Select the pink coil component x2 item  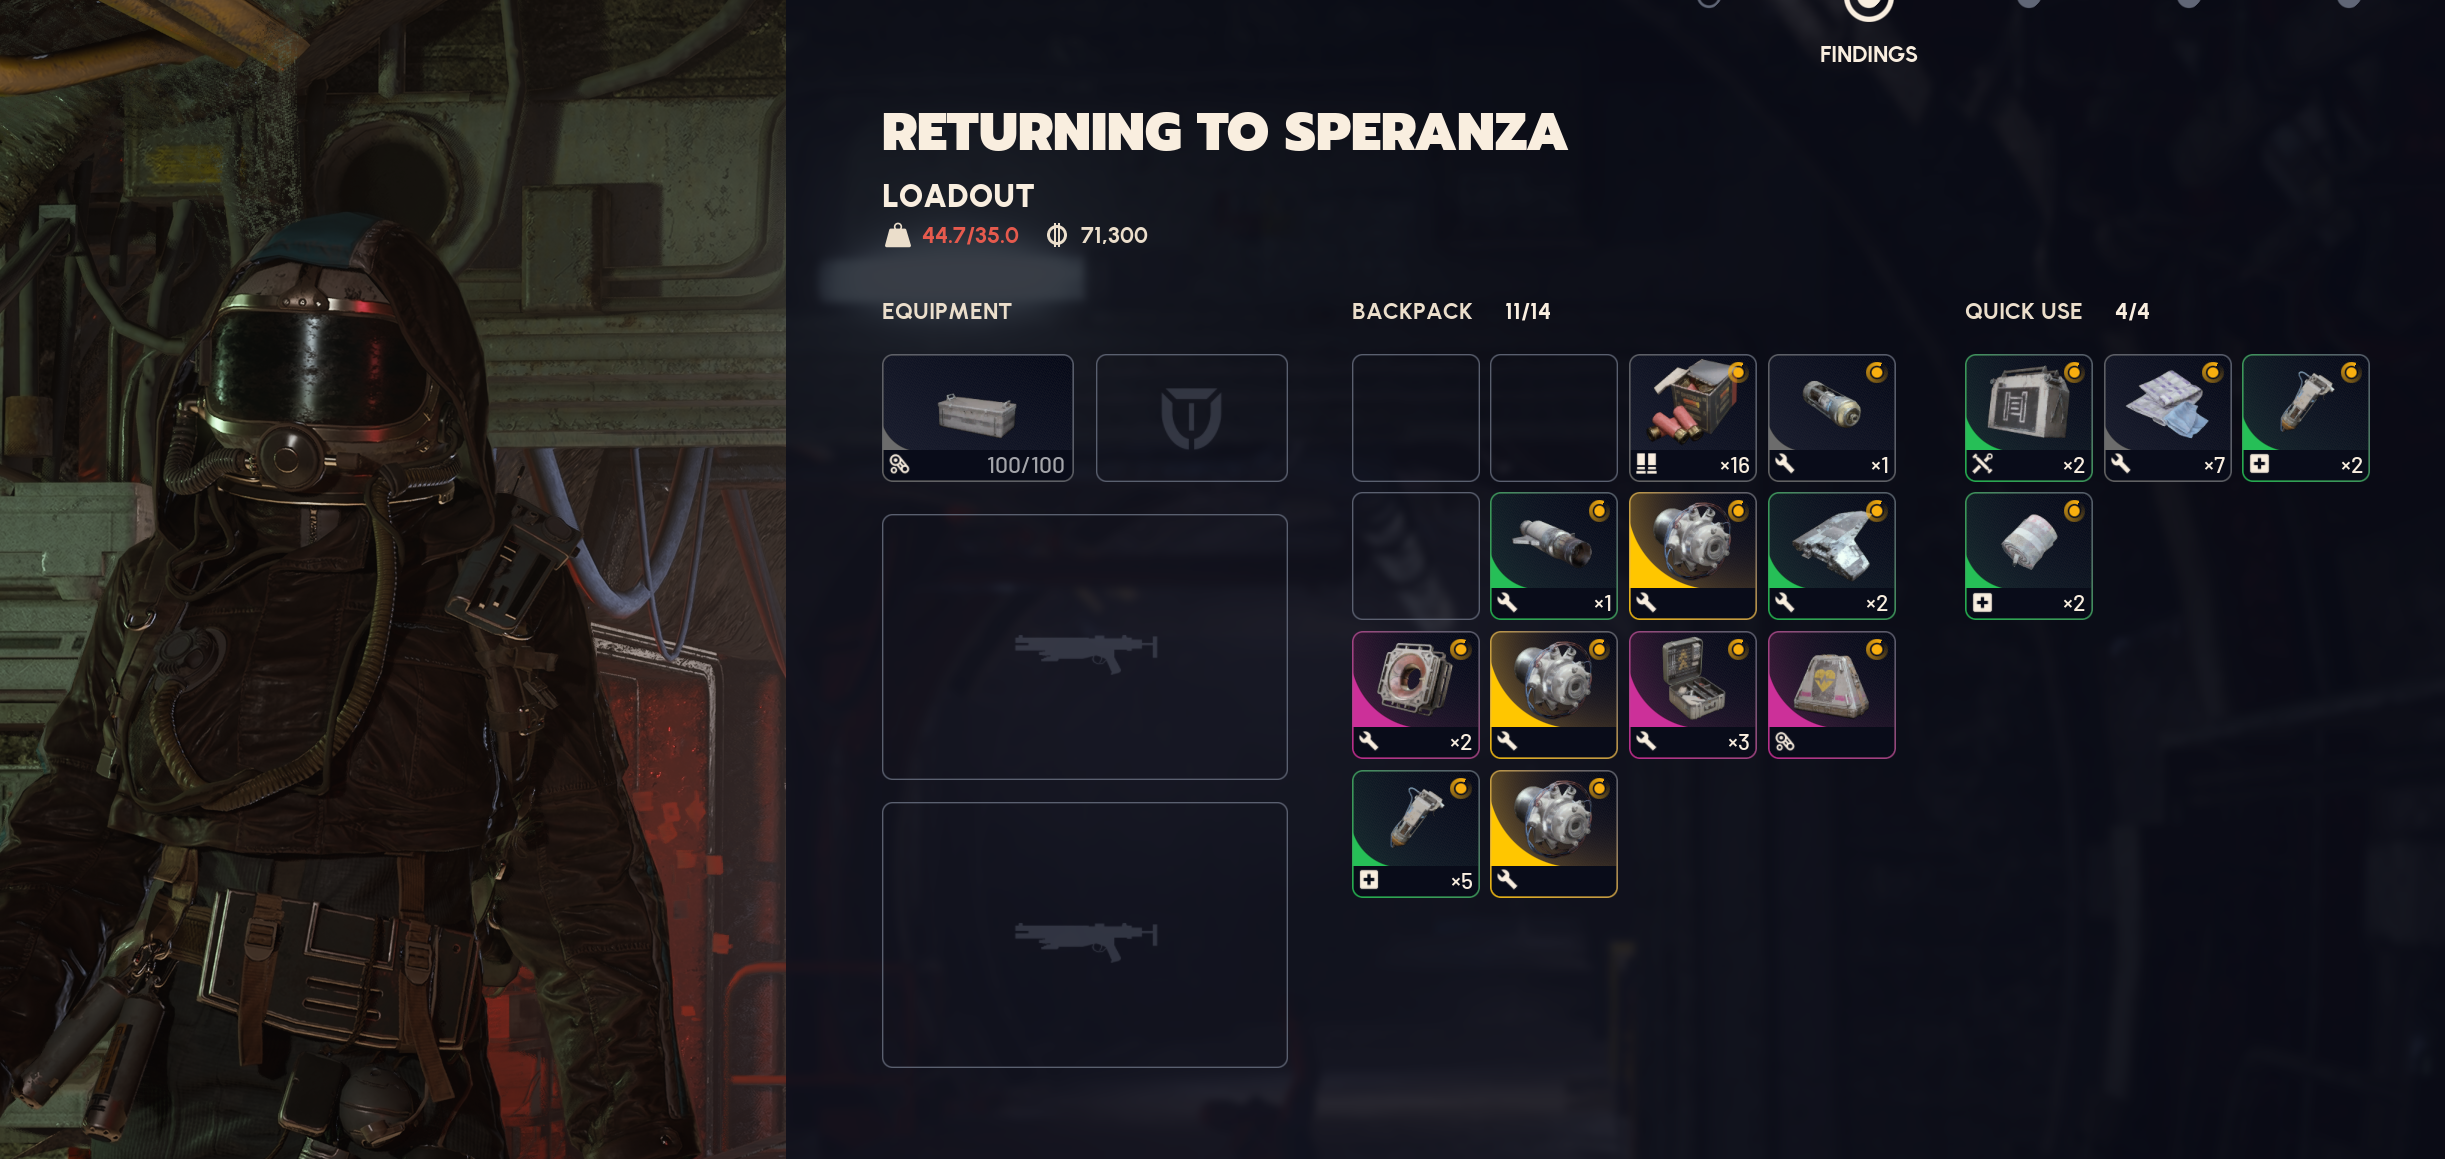point(1415,695)
